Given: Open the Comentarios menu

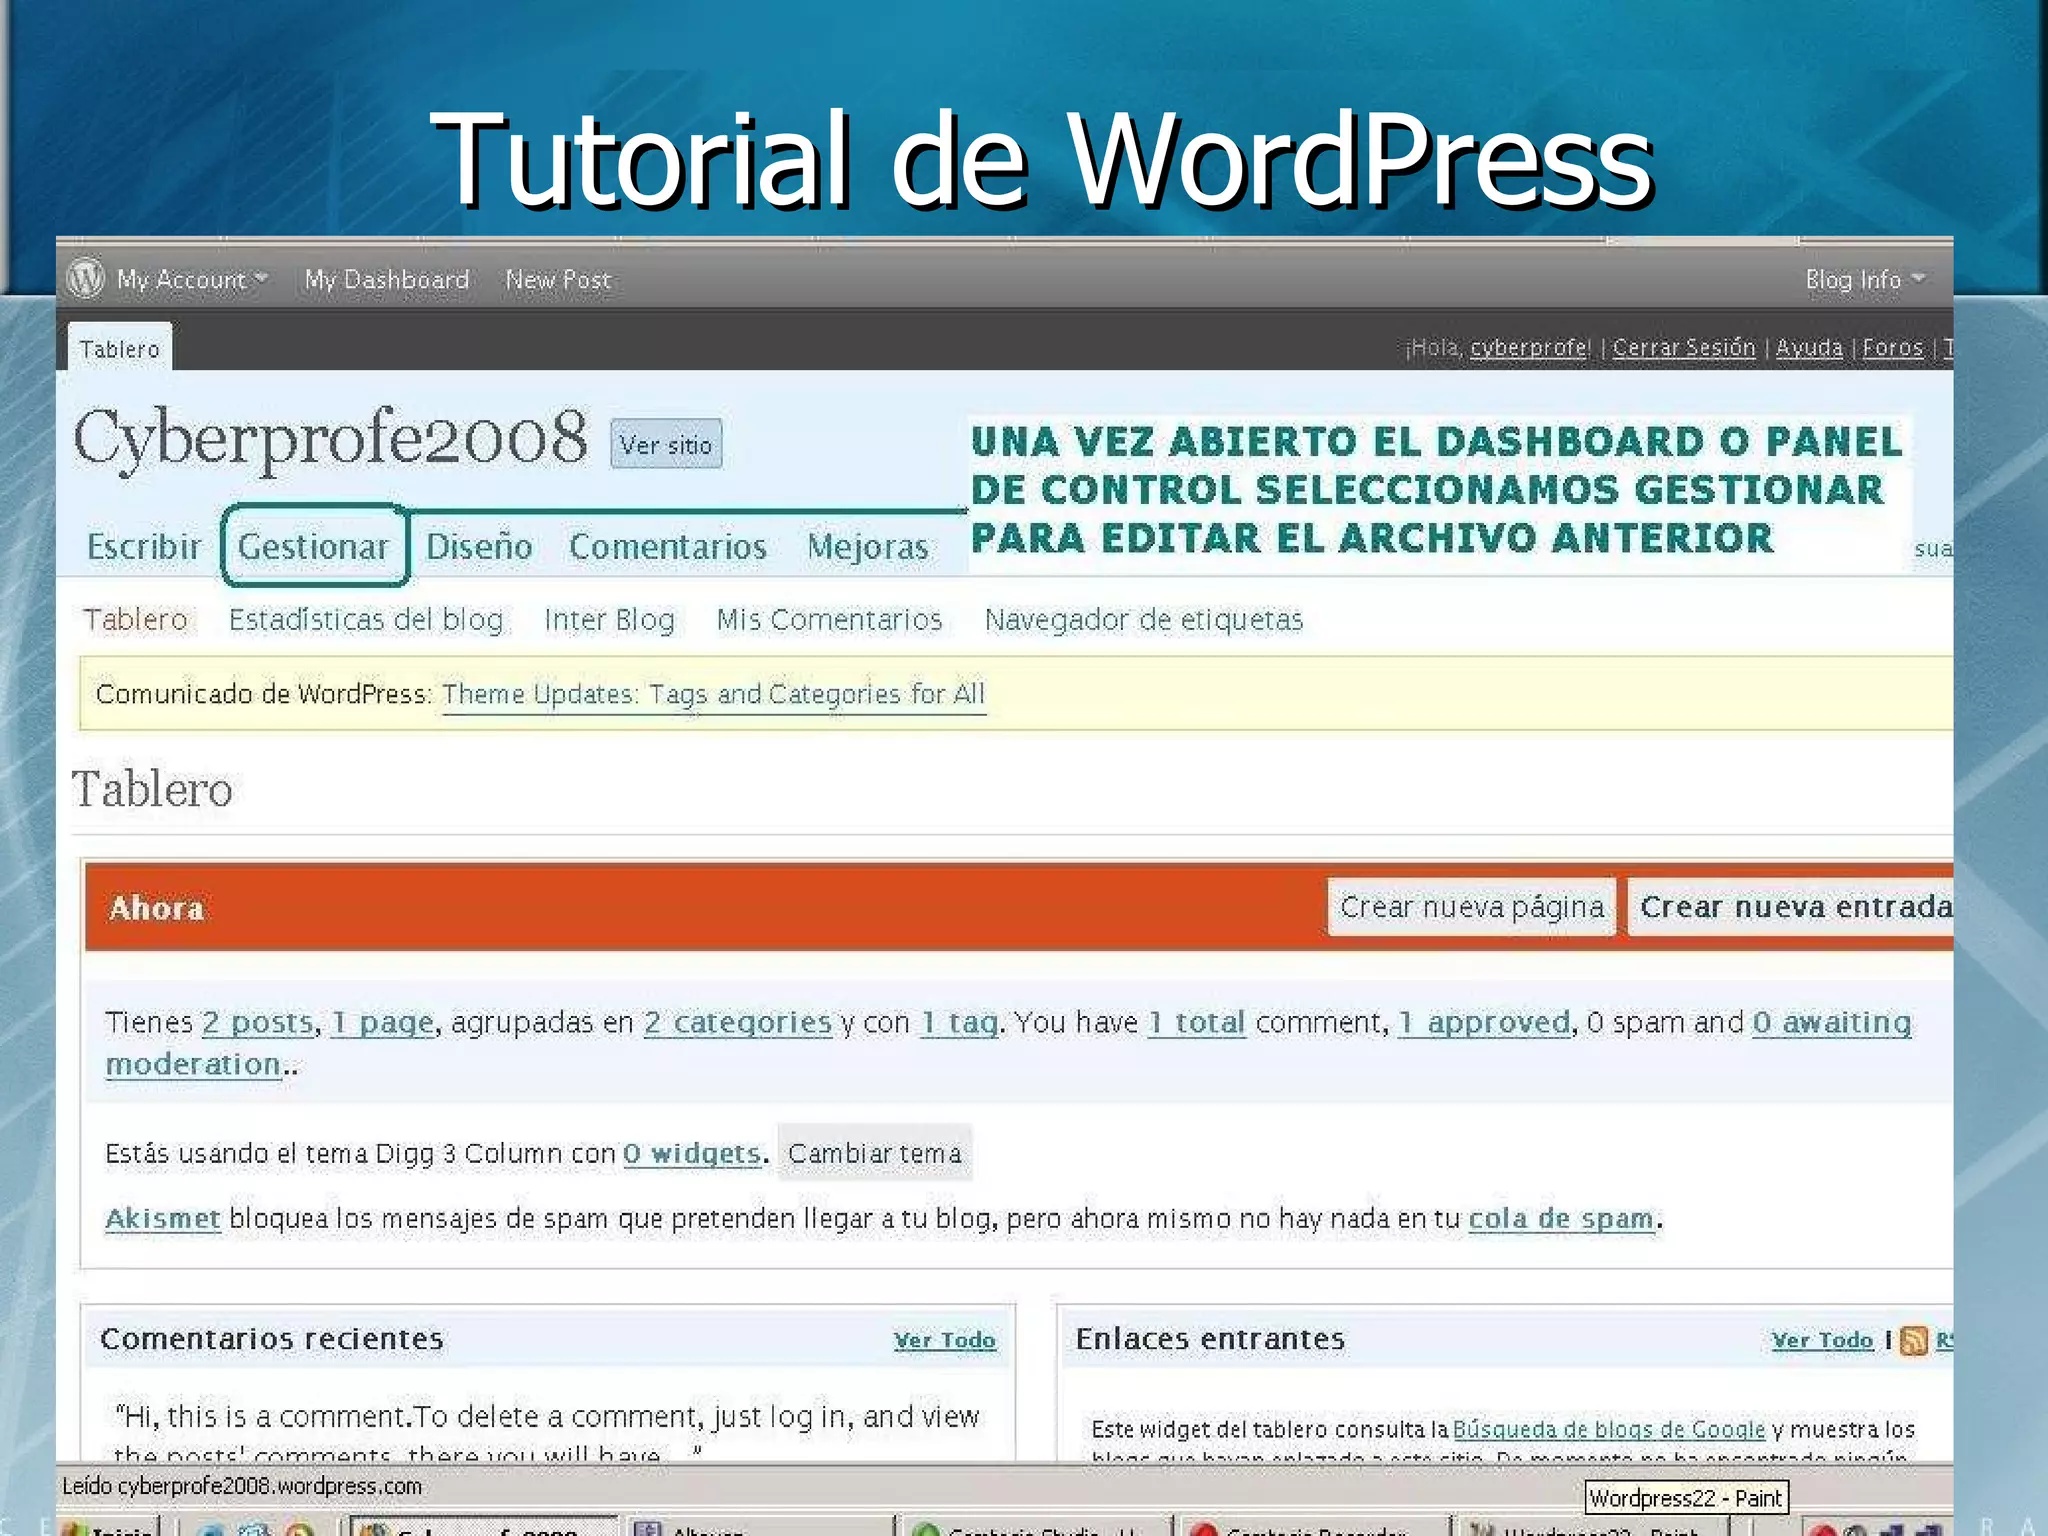Looking at the screenshot, I should pos(668,547).
